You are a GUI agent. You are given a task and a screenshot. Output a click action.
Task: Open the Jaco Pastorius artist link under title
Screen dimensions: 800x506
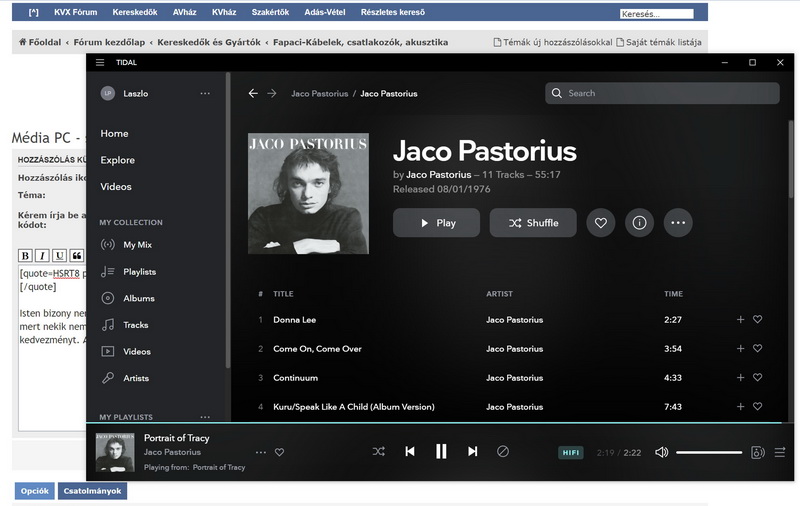[x=439, y=174]
